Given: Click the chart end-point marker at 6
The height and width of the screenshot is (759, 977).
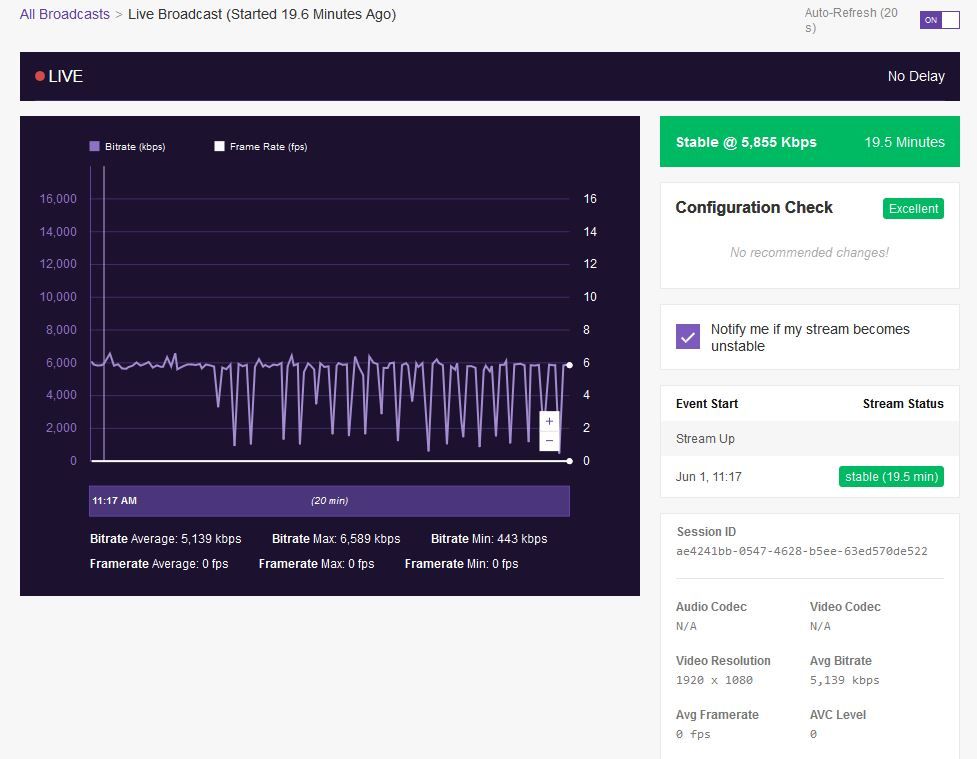Looking at the screenshot, I should pos(570,365).
